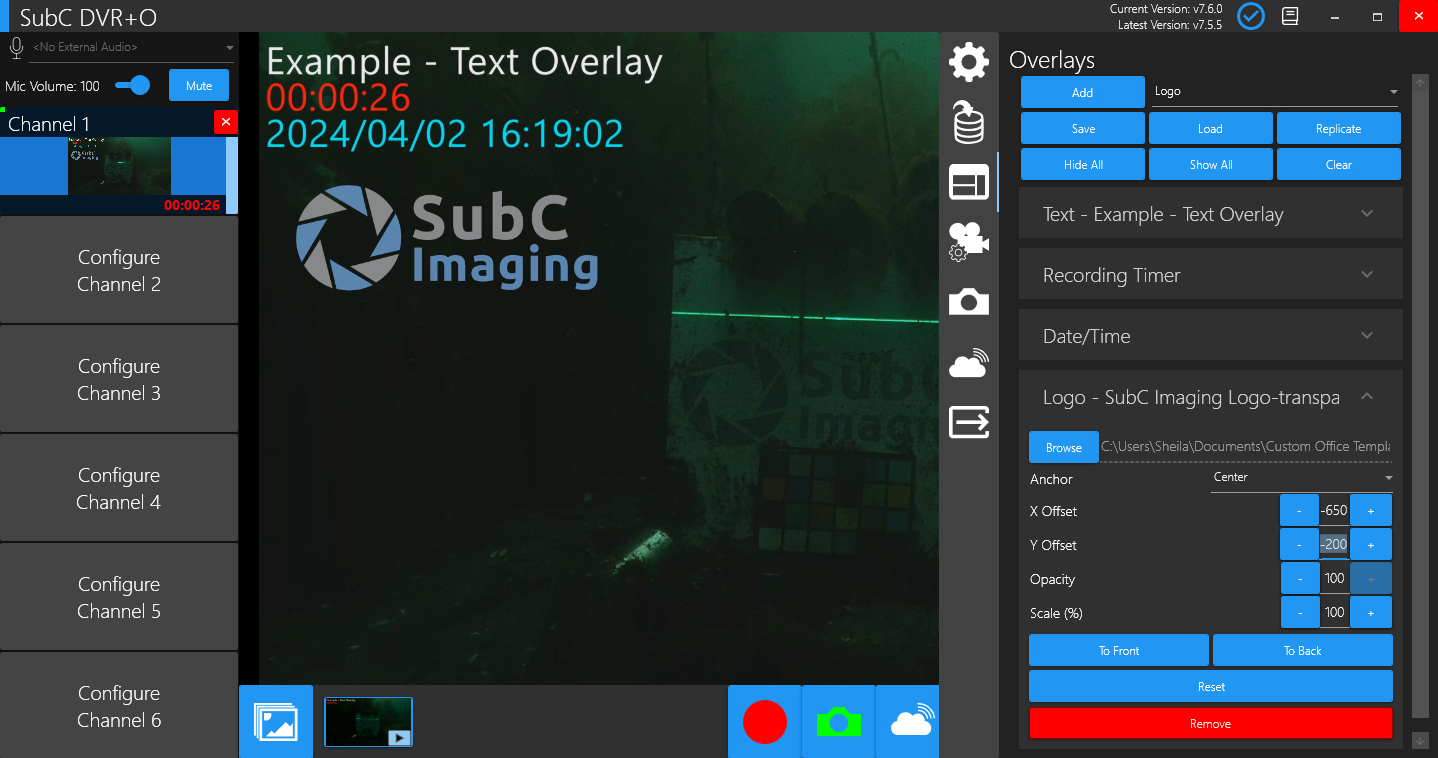Click Browse to choose logo file
The height and width of the screenshot is (758, 1438).
(x=1063, y=447)
